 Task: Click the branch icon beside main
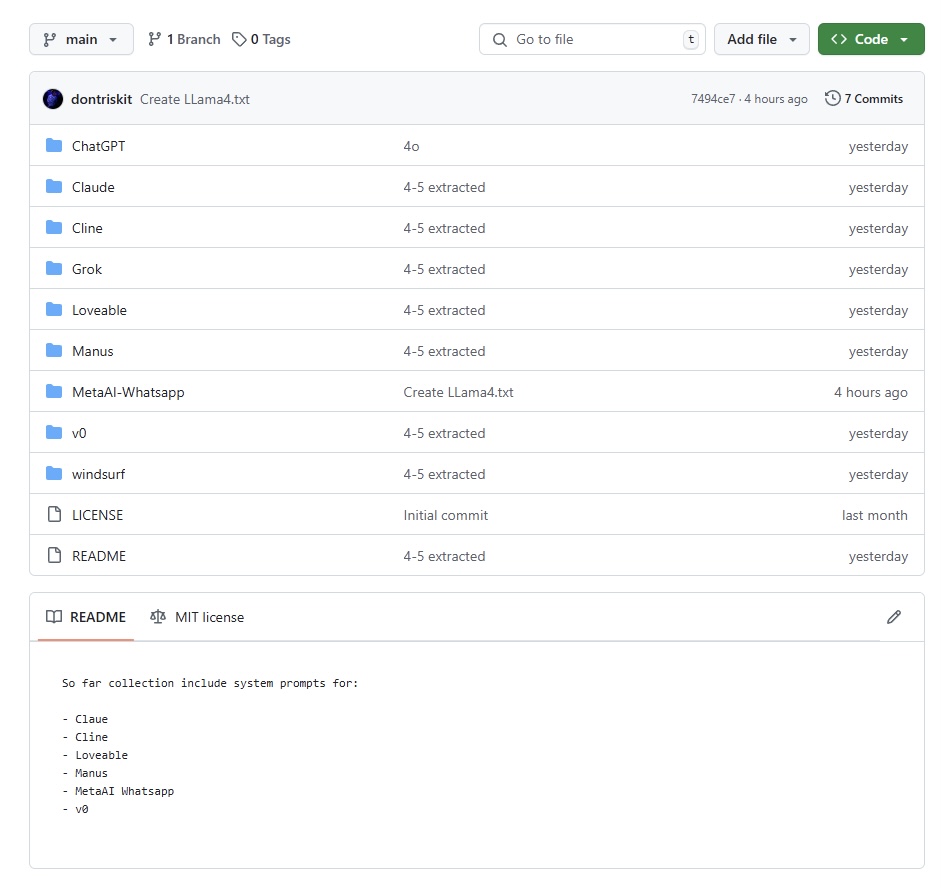[x=50, y=40]
